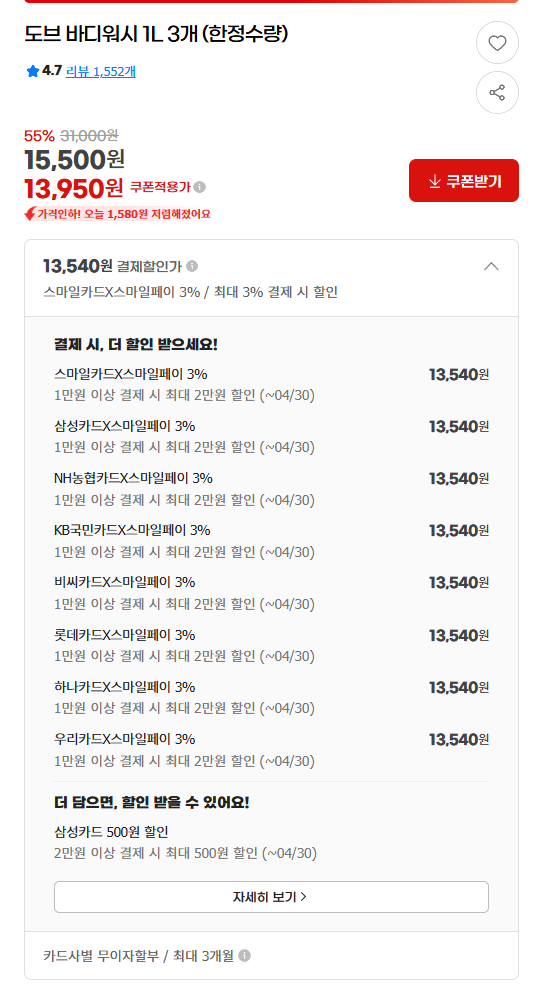Select NH농협카드X스마일페이 3% row
Image resolution: width=539 pixels, height=997 pixels.
coord(271,488)
